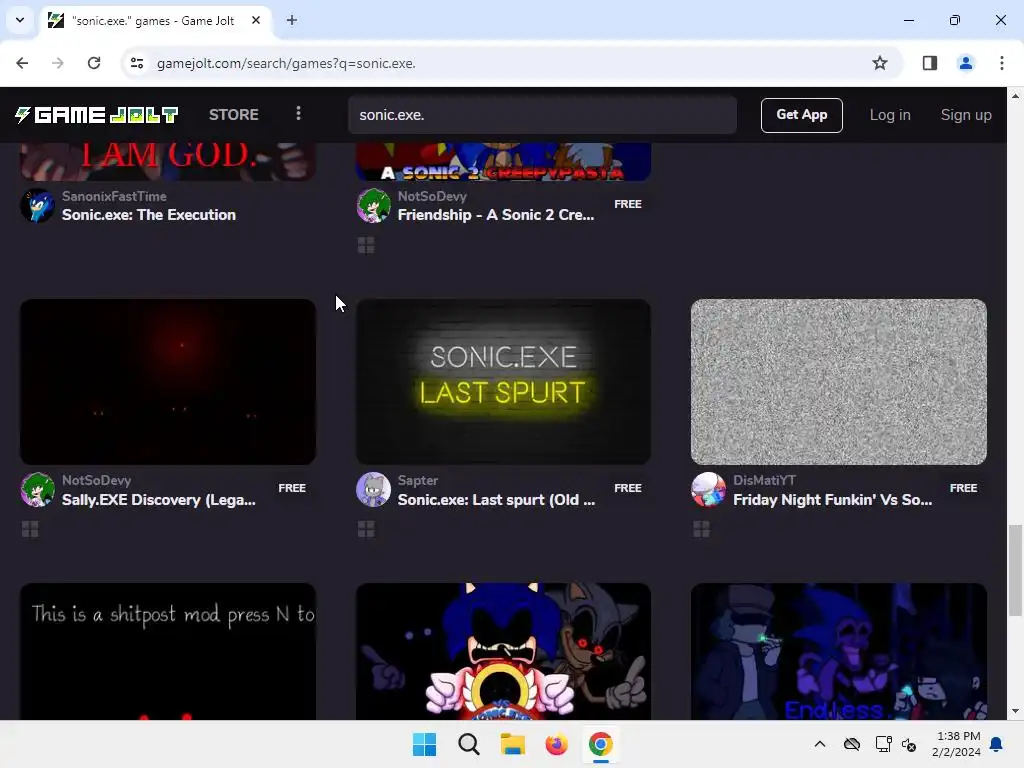
Task: Open the Windows Start menu
Action: [424, 744]
